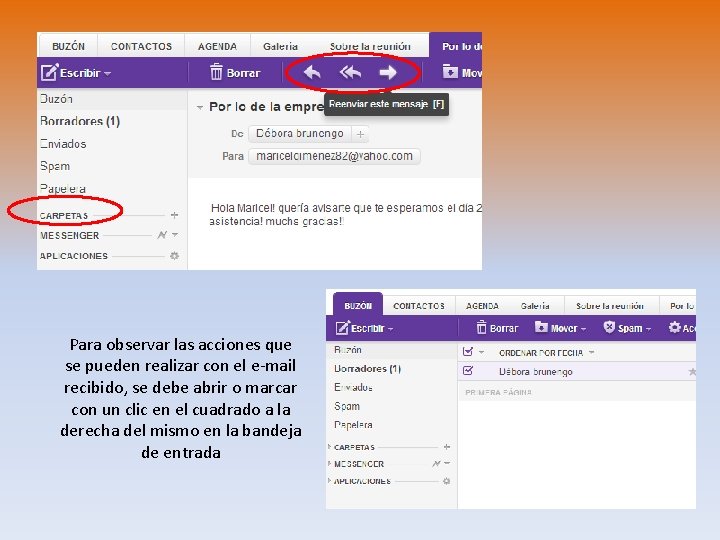Select Buzón folder in inbox-list view sidebar
The height and width of the screenshot is (540, 720).
tap(348, 350)
